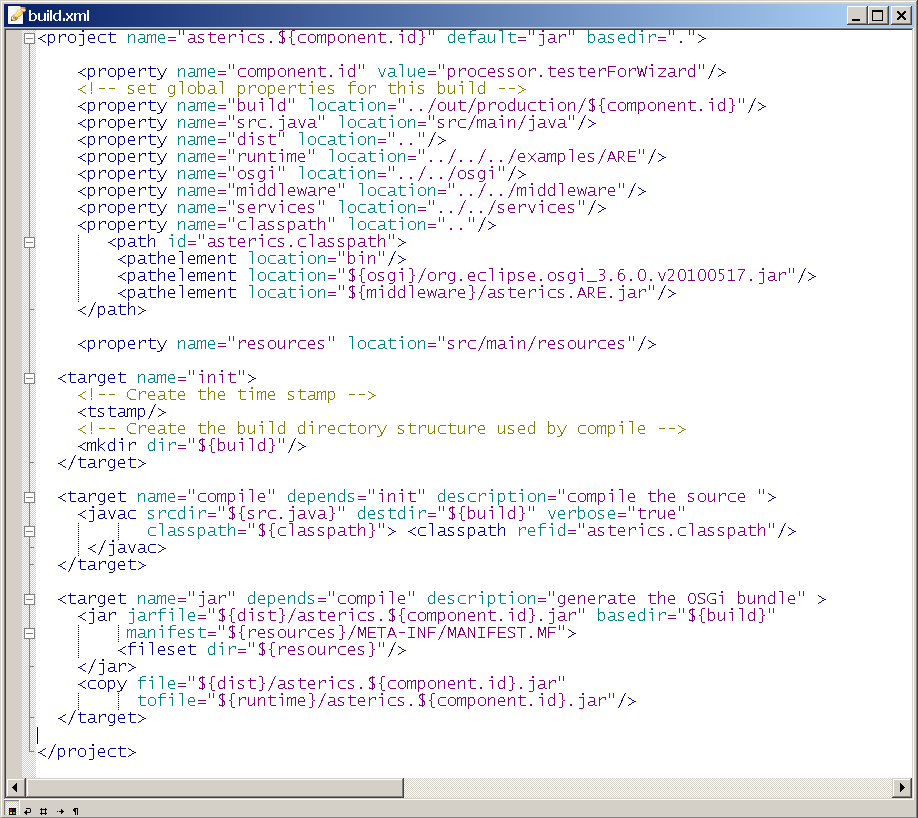This screenshot has height=818, width=918.
Task: Click the text "asterics.classpath" in path id
Action: coord(296,241)
